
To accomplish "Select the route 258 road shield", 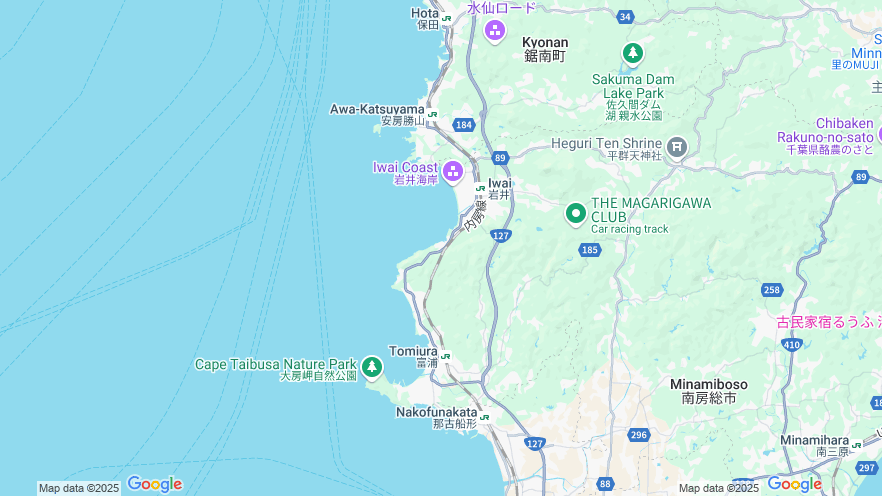I will point(772,290).
